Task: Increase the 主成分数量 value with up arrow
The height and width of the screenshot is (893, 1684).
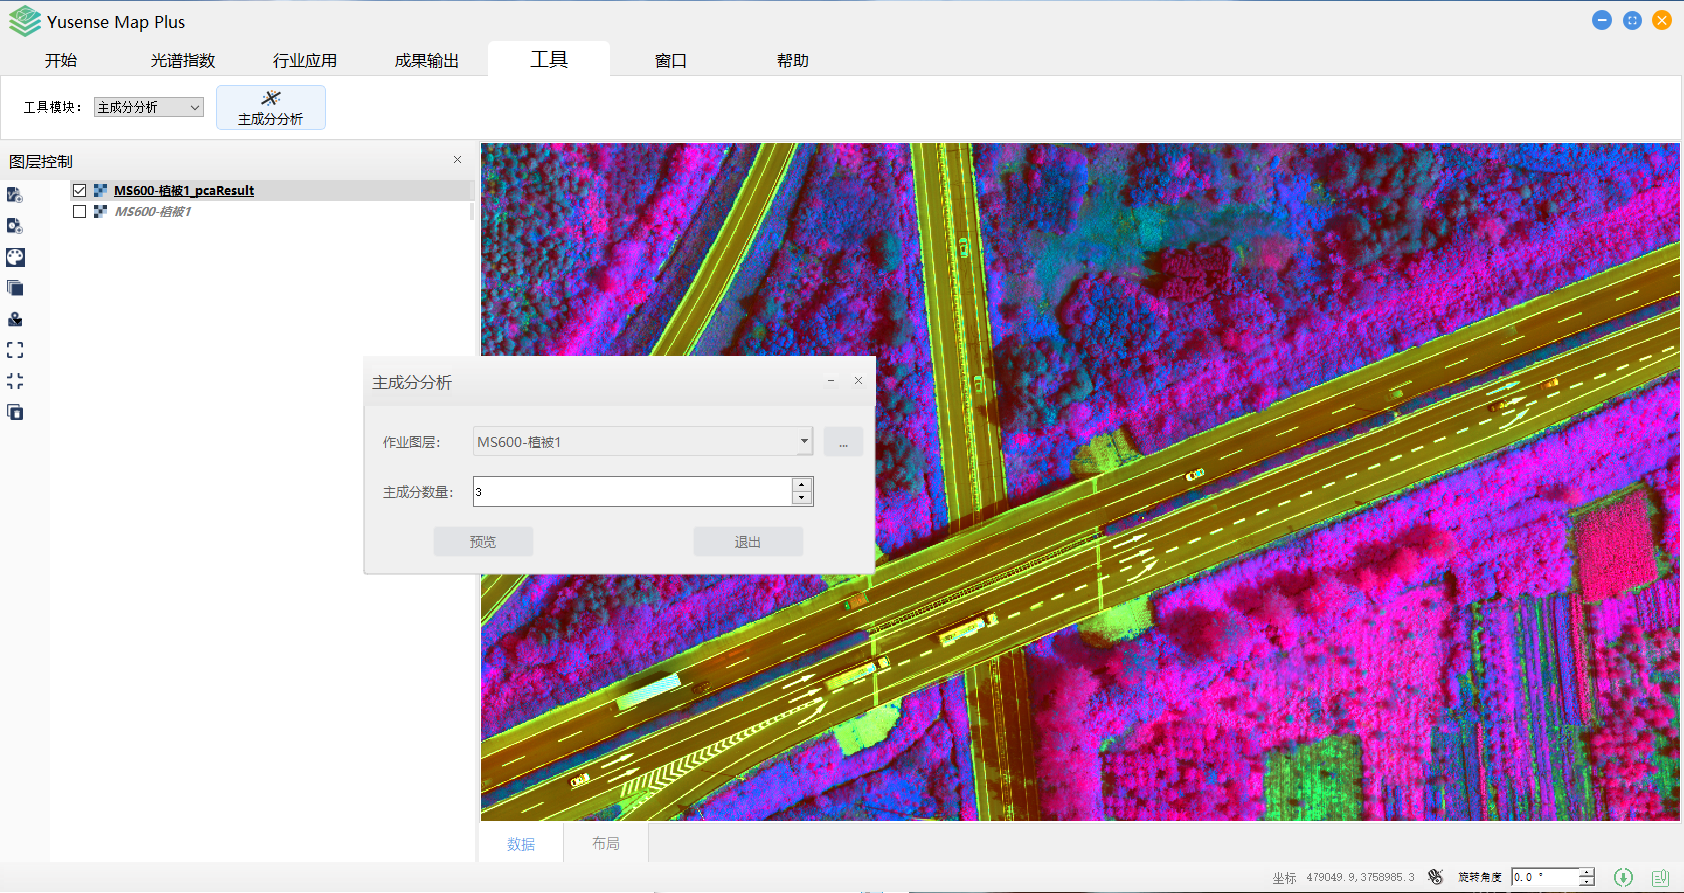Action: pyautogui.click(x=801, y=485)
